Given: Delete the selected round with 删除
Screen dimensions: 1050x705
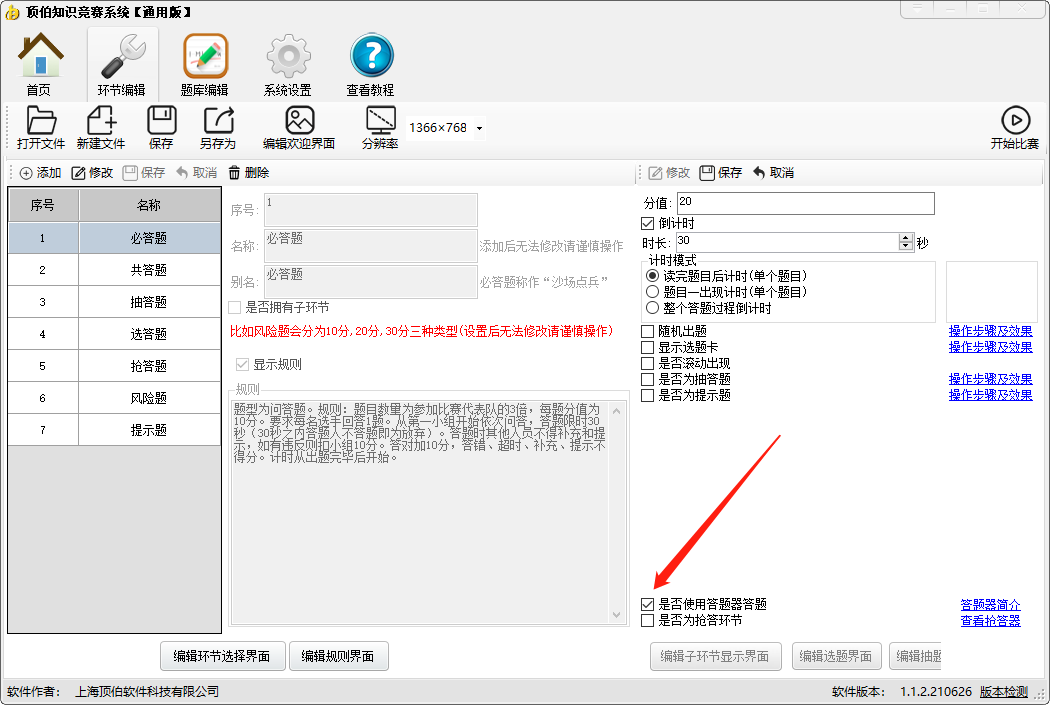Looking at the screenshot, I should coord(248,173).
